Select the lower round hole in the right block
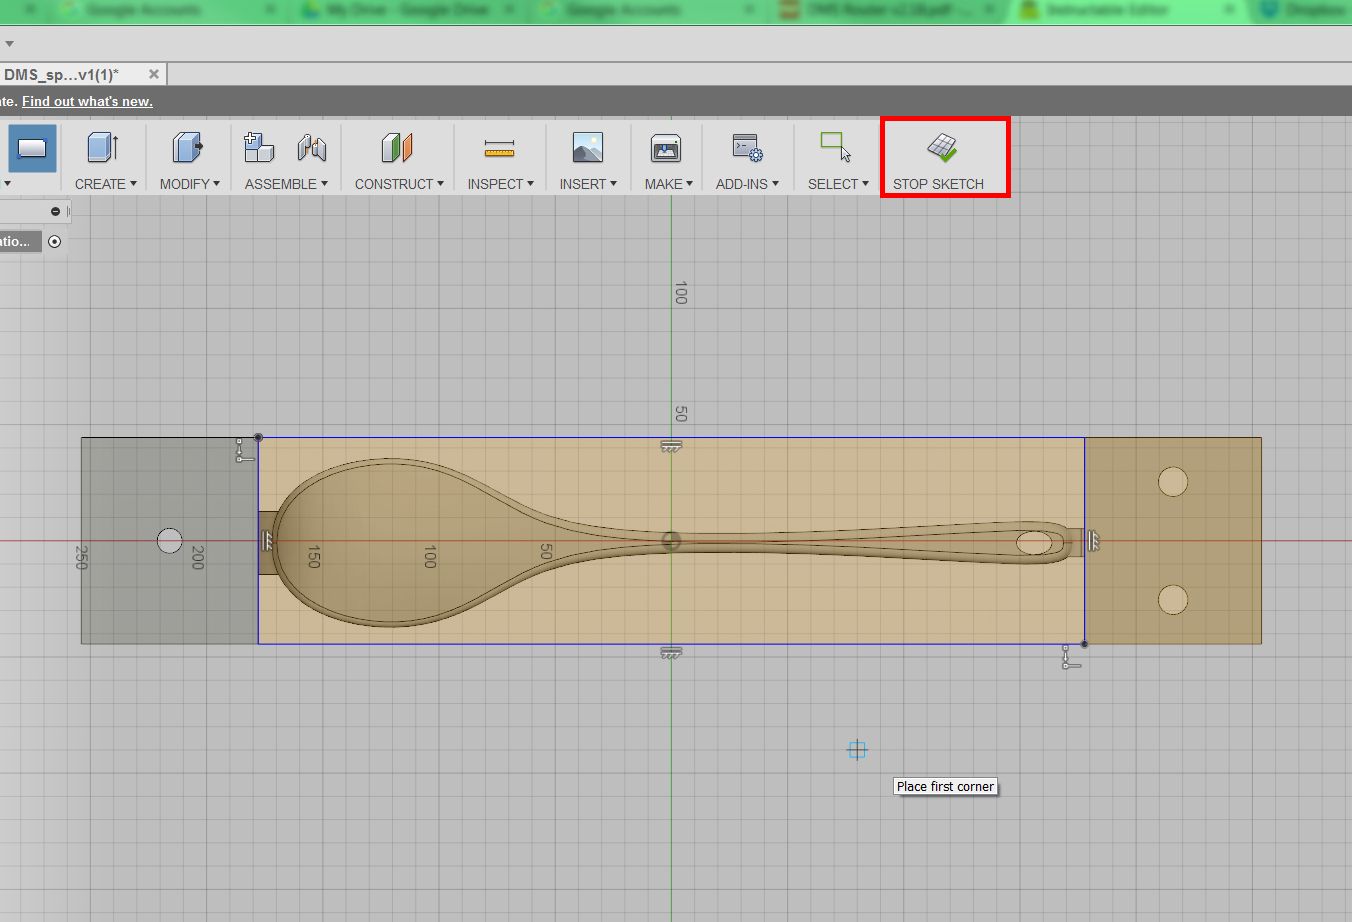1352x922 pixels. pos(1173,600)
